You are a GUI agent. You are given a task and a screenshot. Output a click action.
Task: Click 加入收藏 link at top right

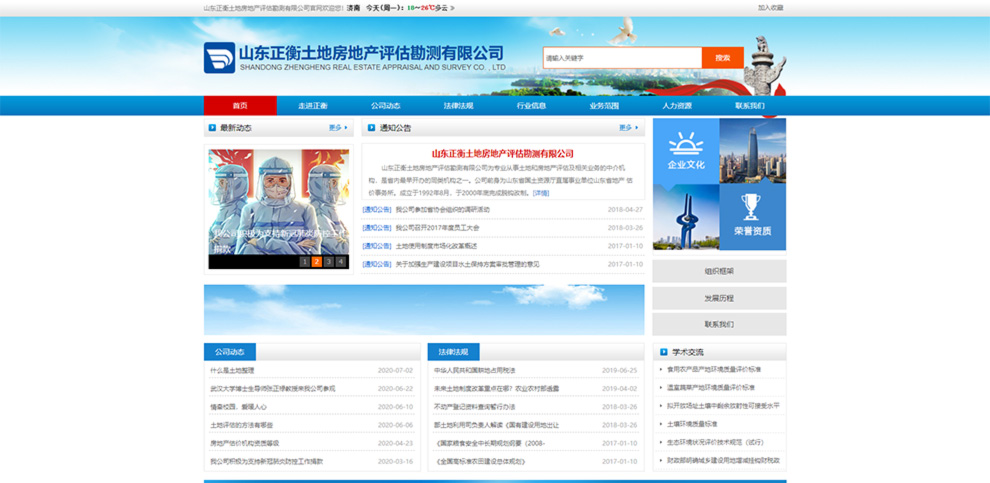(x=770, y=8)
